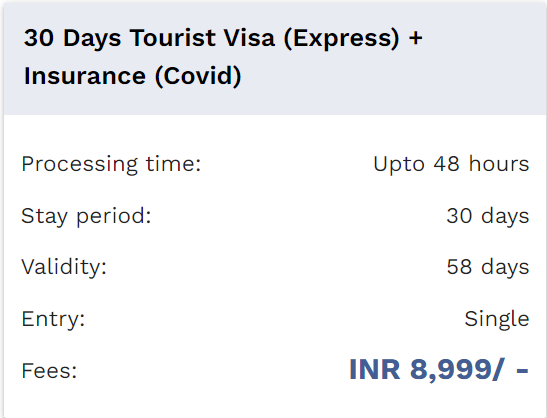This screenshot has width=547, height=418.
Task: Select the Single entry value
Action: point(497,319)
